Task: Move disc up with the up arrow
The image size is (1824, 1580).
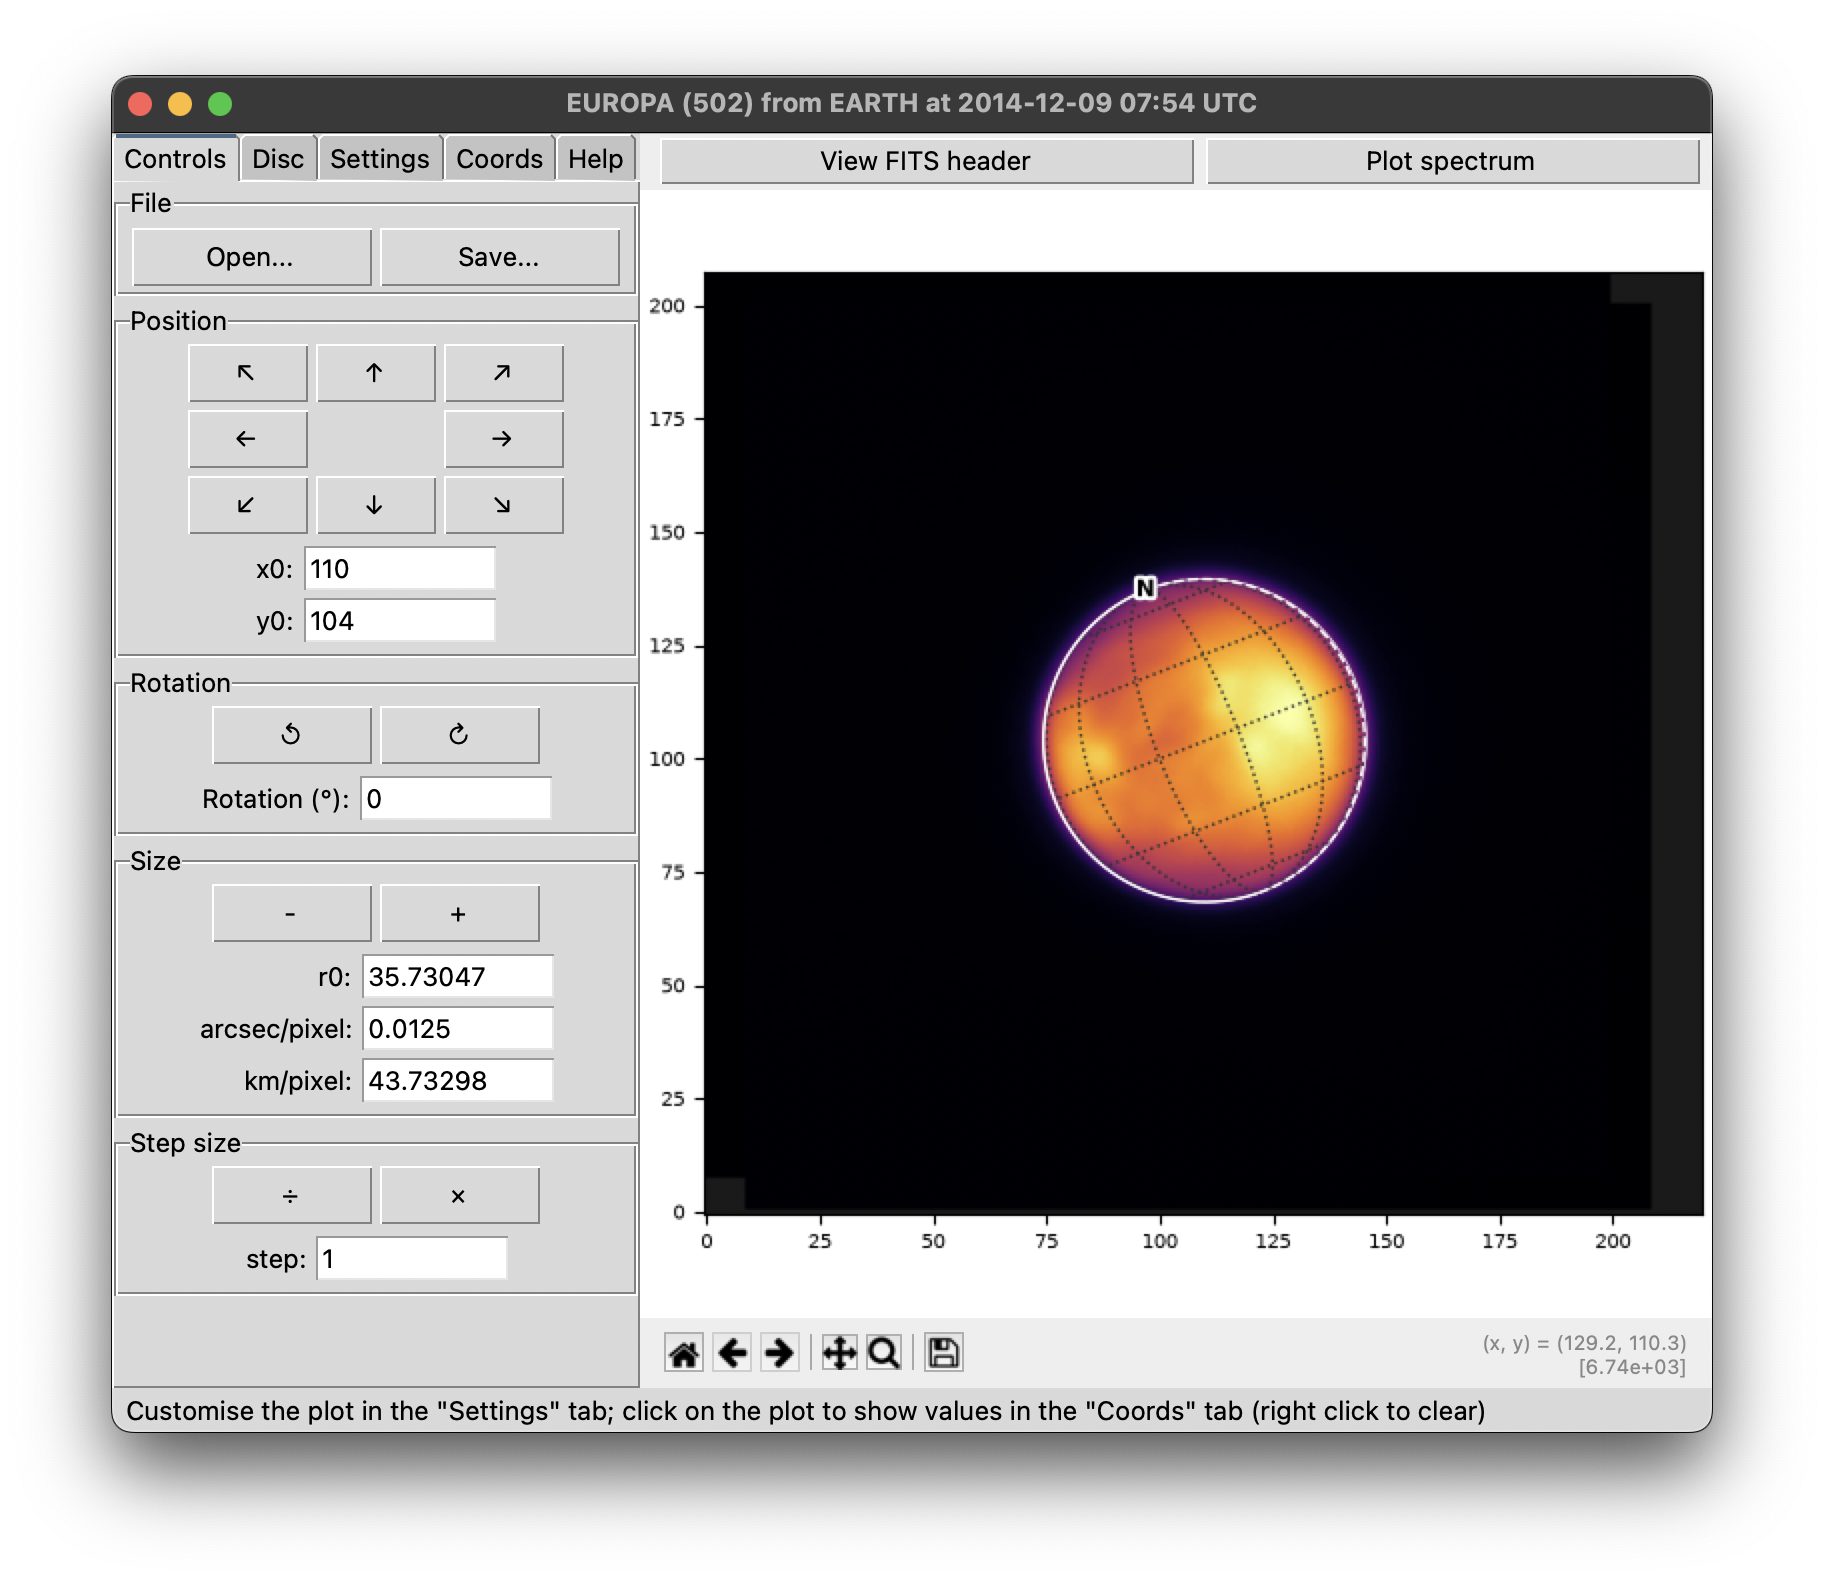Action: 375,373
